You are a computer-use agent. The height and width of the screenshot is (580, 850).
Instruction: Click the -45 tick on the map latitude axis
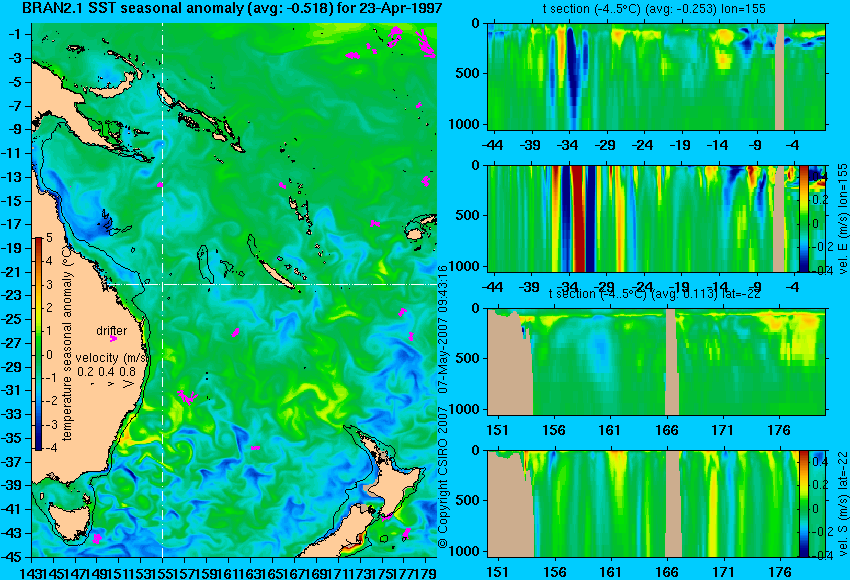point(14,557)
